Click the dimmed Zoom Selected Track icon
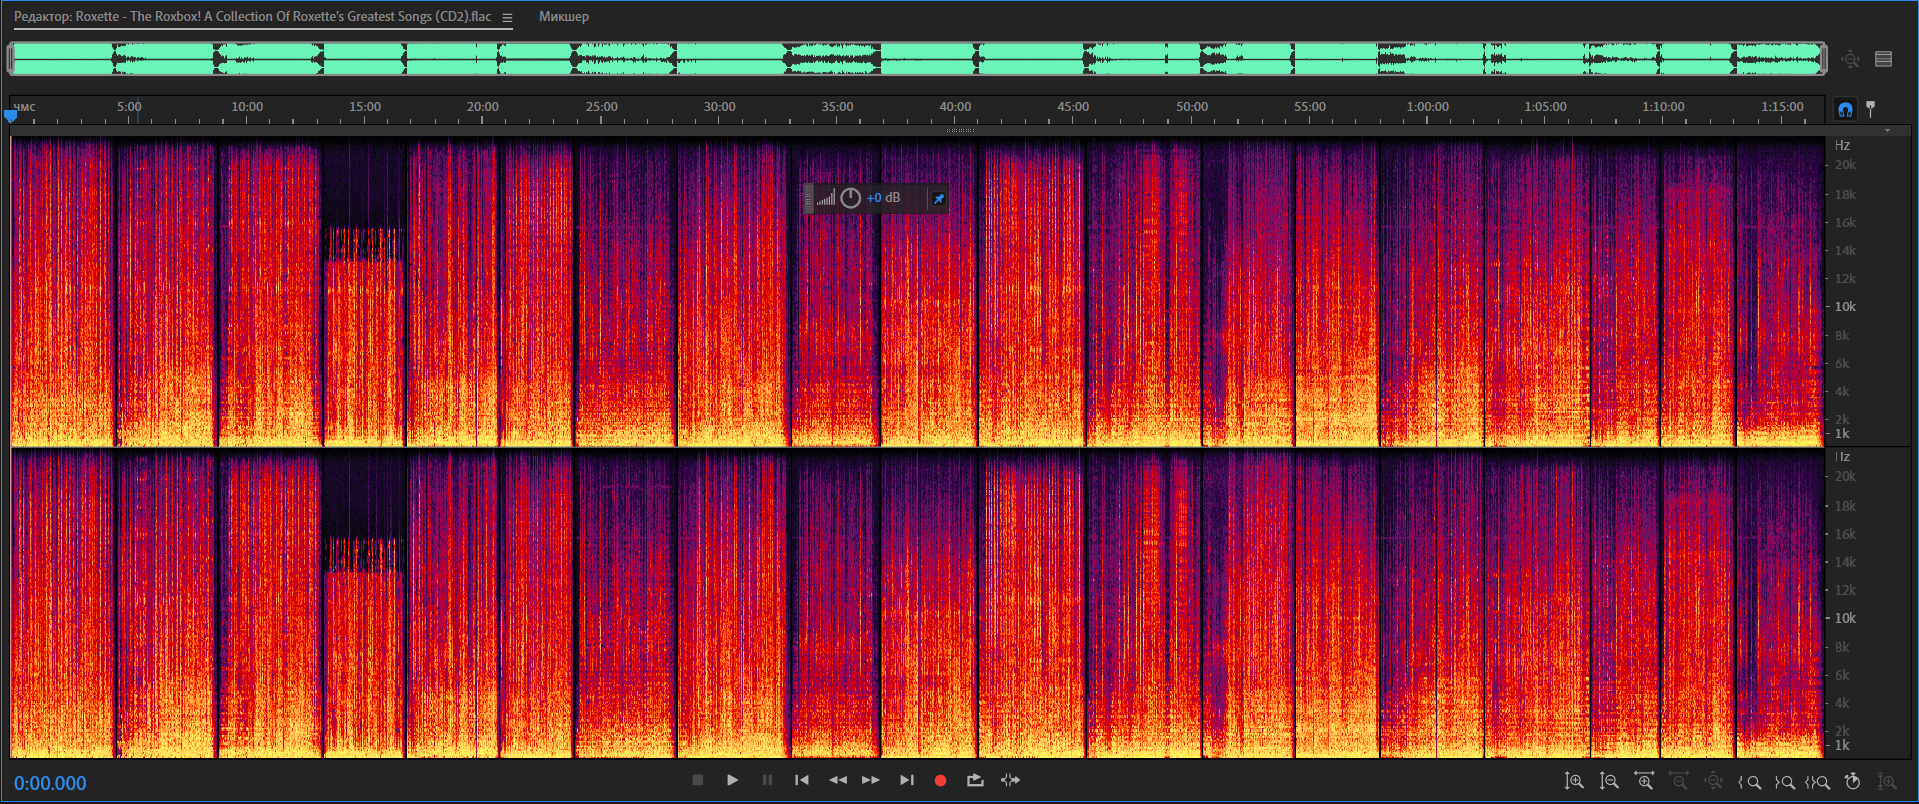 [1887, 781]
